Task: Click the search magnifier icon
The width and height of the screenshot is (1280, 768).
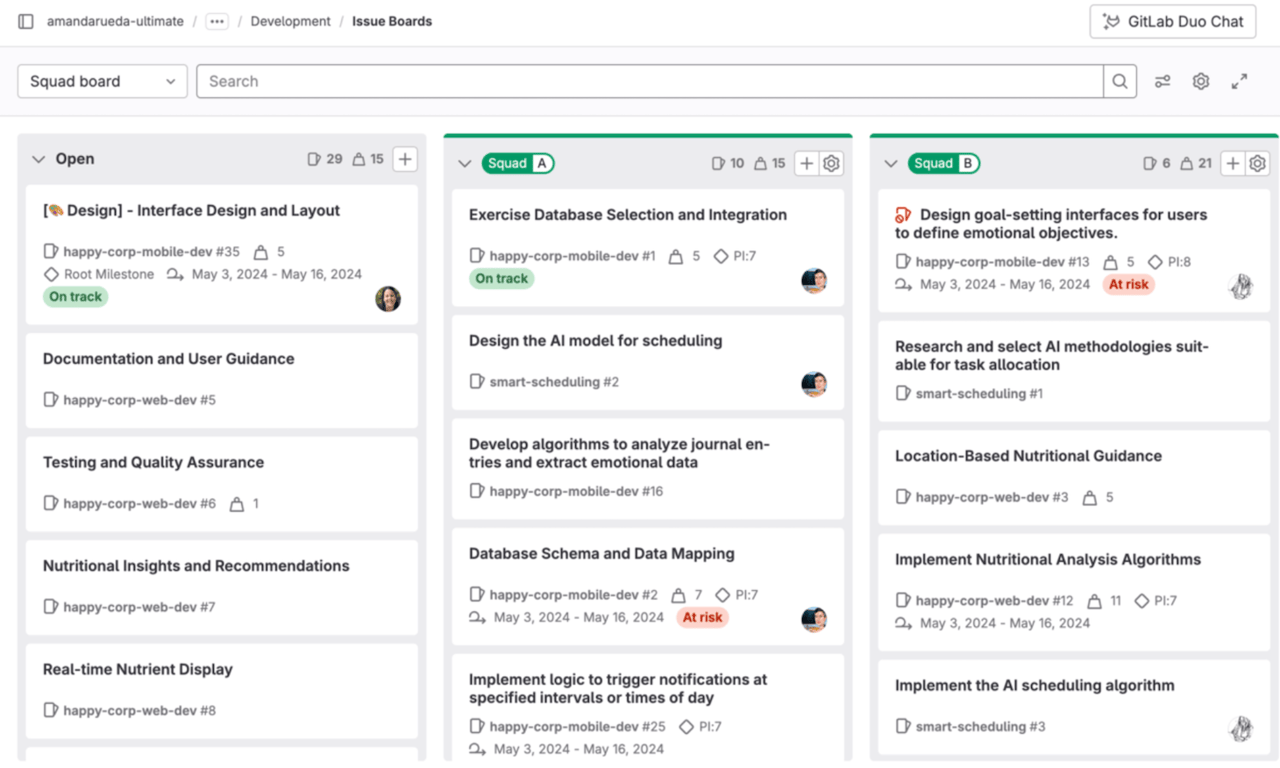Action: [x=1120, y=81]
